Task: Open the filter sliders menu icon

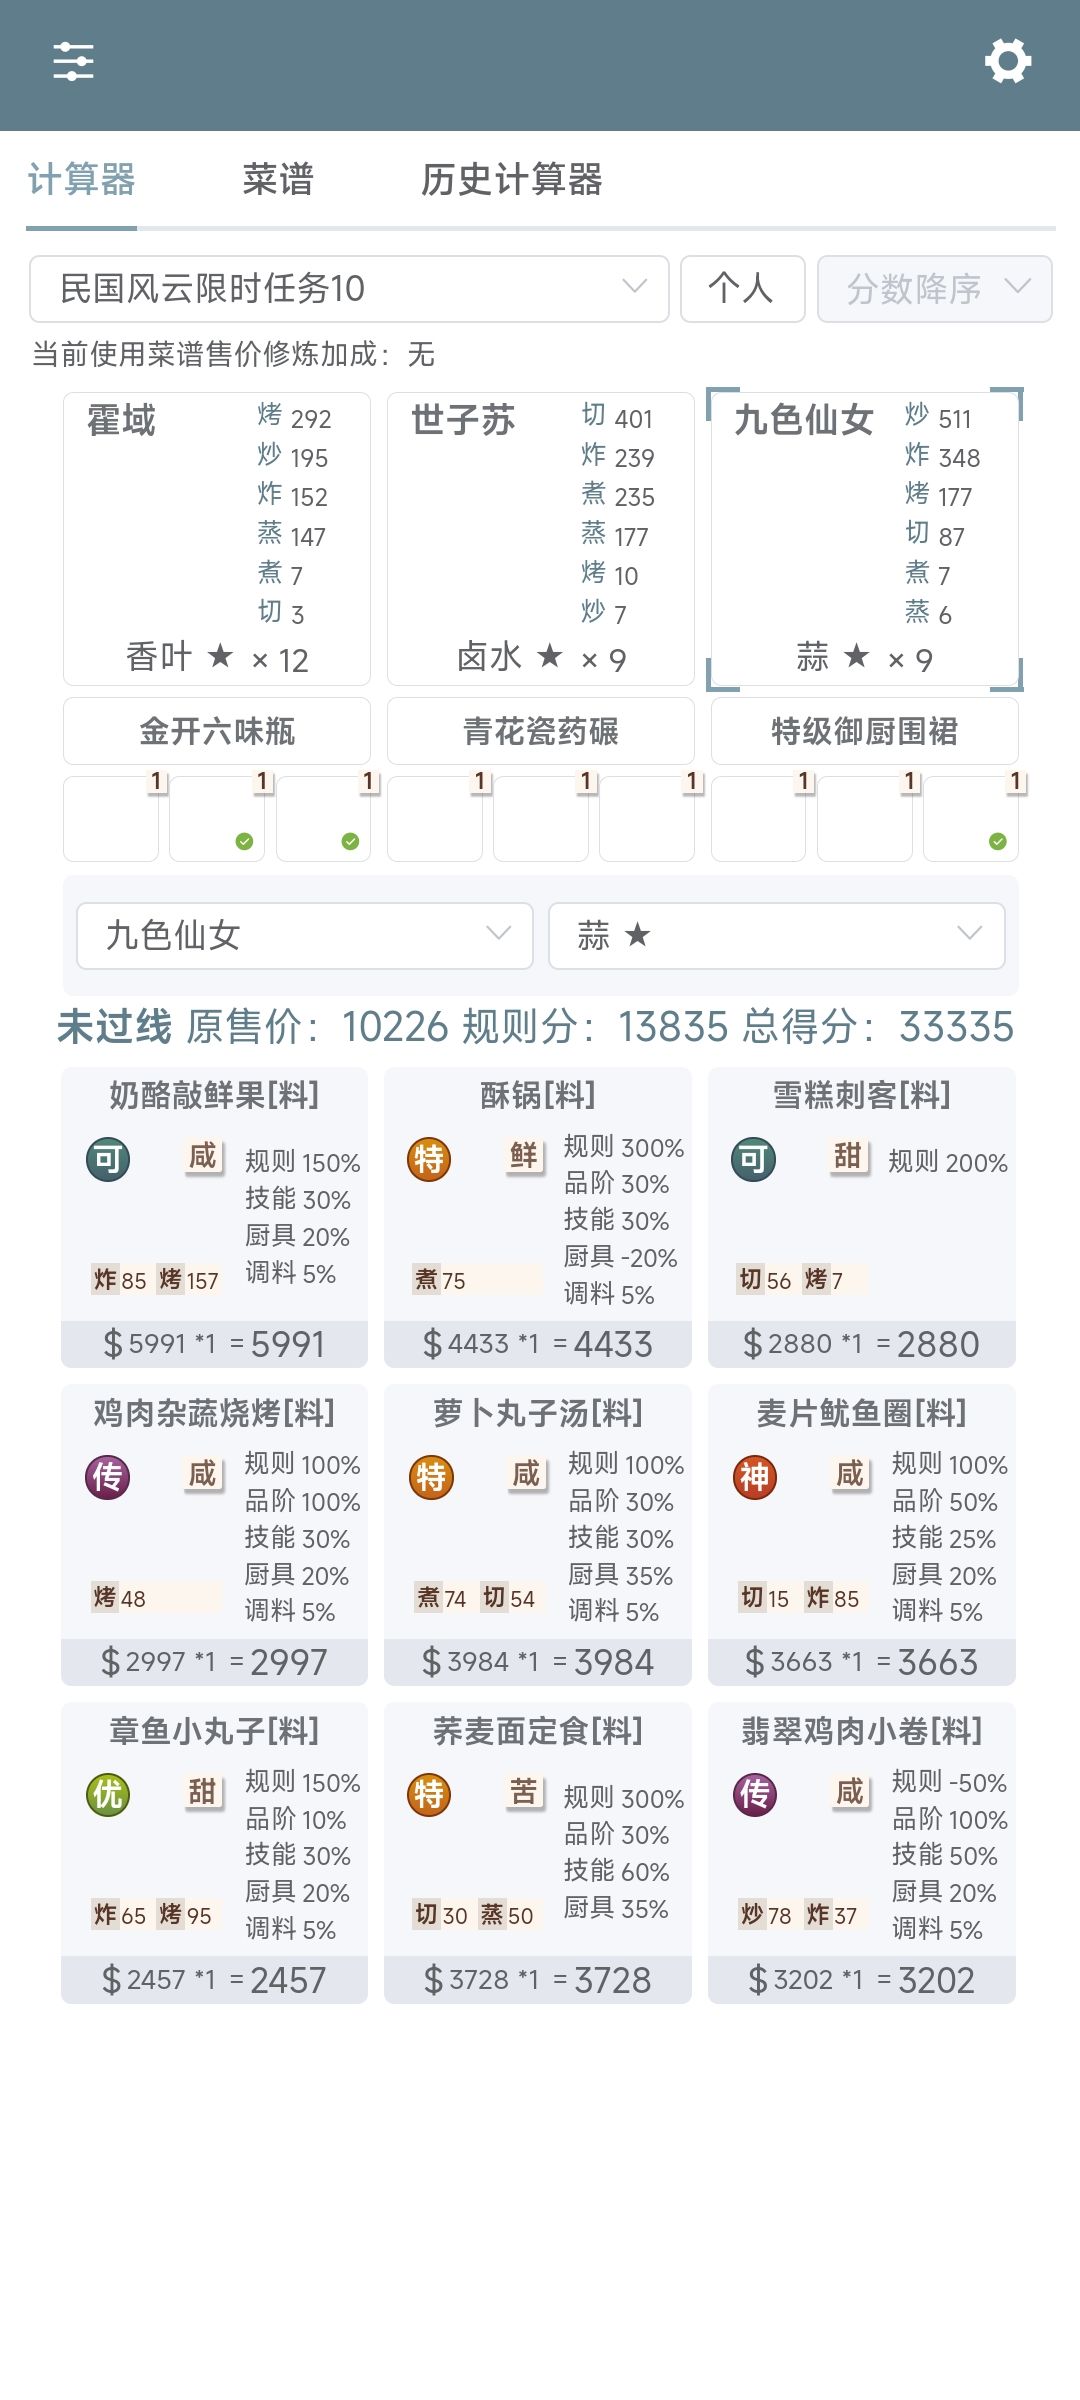Action: pyautogui.click(x=73, y=61)
